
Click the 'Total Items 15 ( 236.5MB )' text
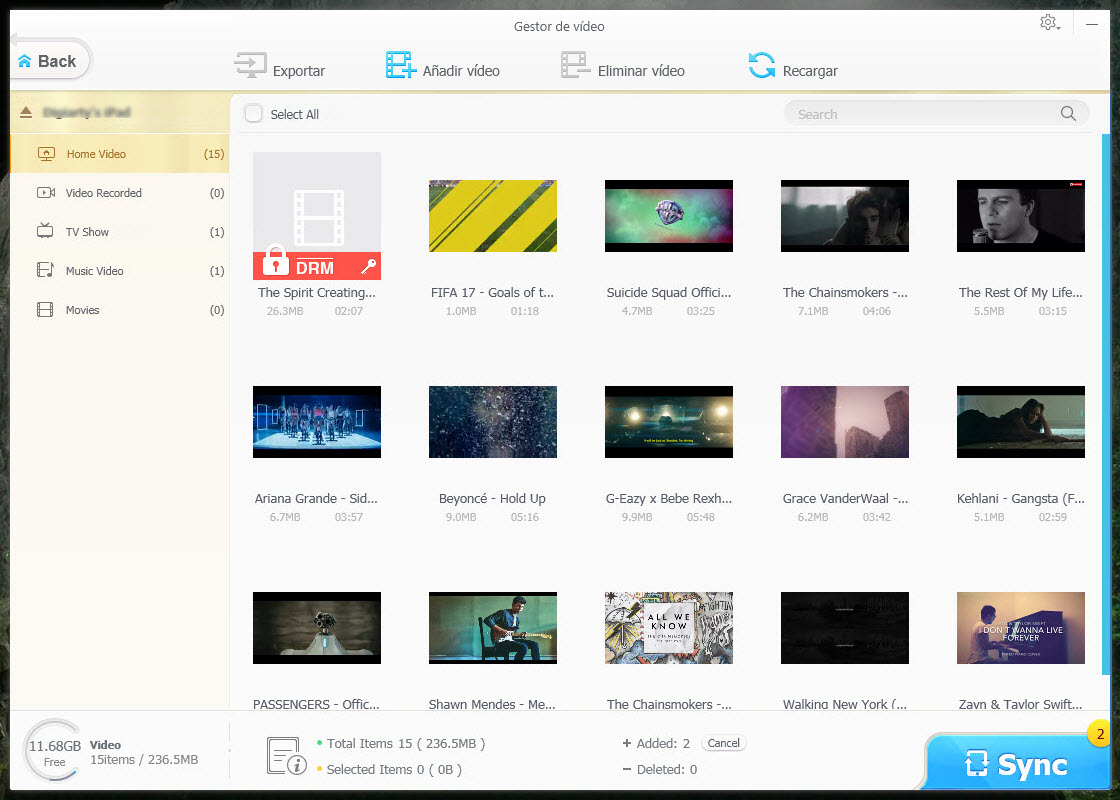[x=406, y=744]
